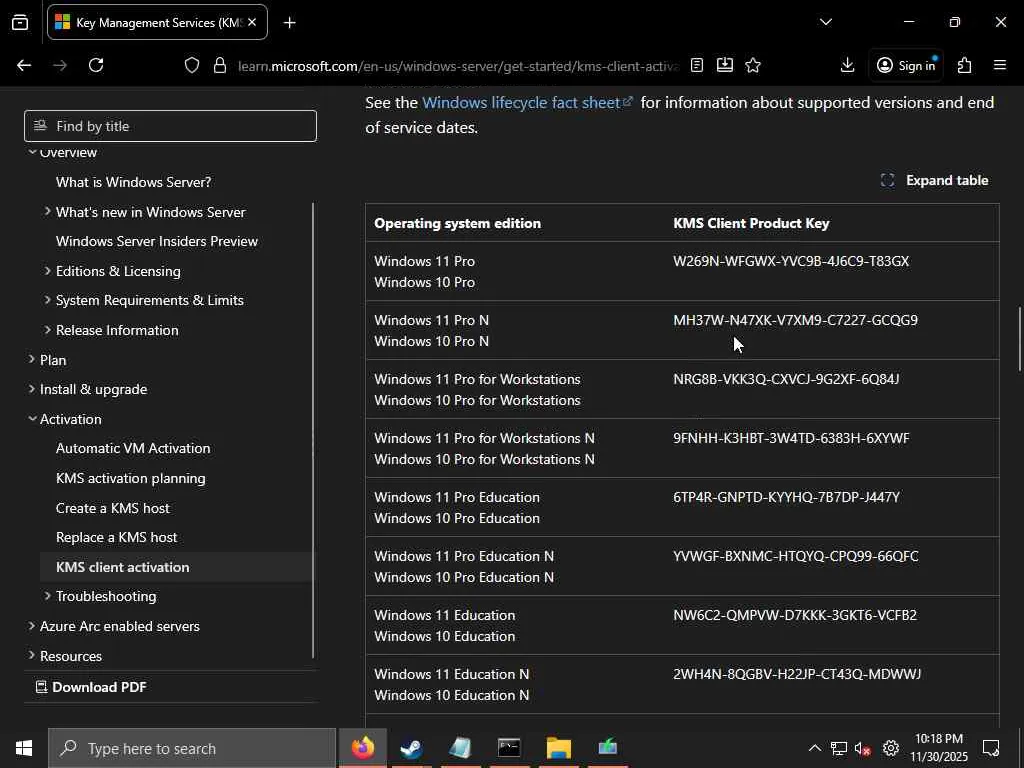Expand the Resources section
The image size is (1024, 768).
tap(32, 656)
